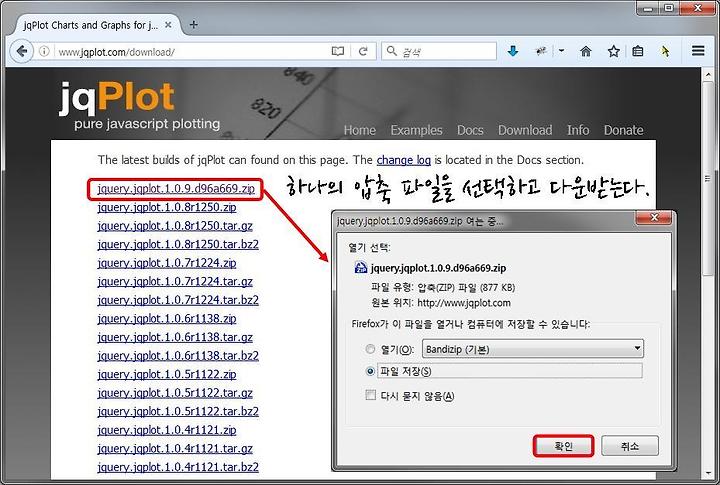Focus the URL address bar
This screenshot has width=720, height=485.
point(193,51)
